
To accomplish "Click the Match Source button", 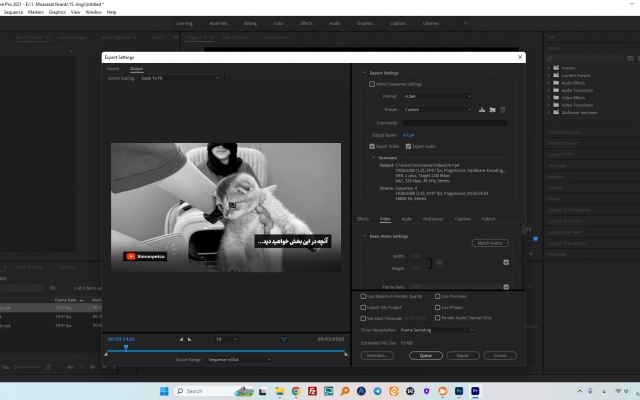I will click(490, 243).
